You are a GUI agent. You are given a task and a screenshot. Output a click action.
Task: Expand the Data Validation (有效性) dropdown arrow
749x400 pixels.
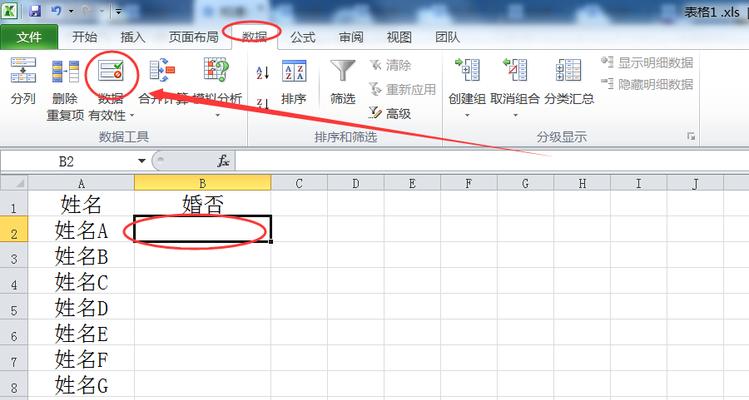click(132, 116)
